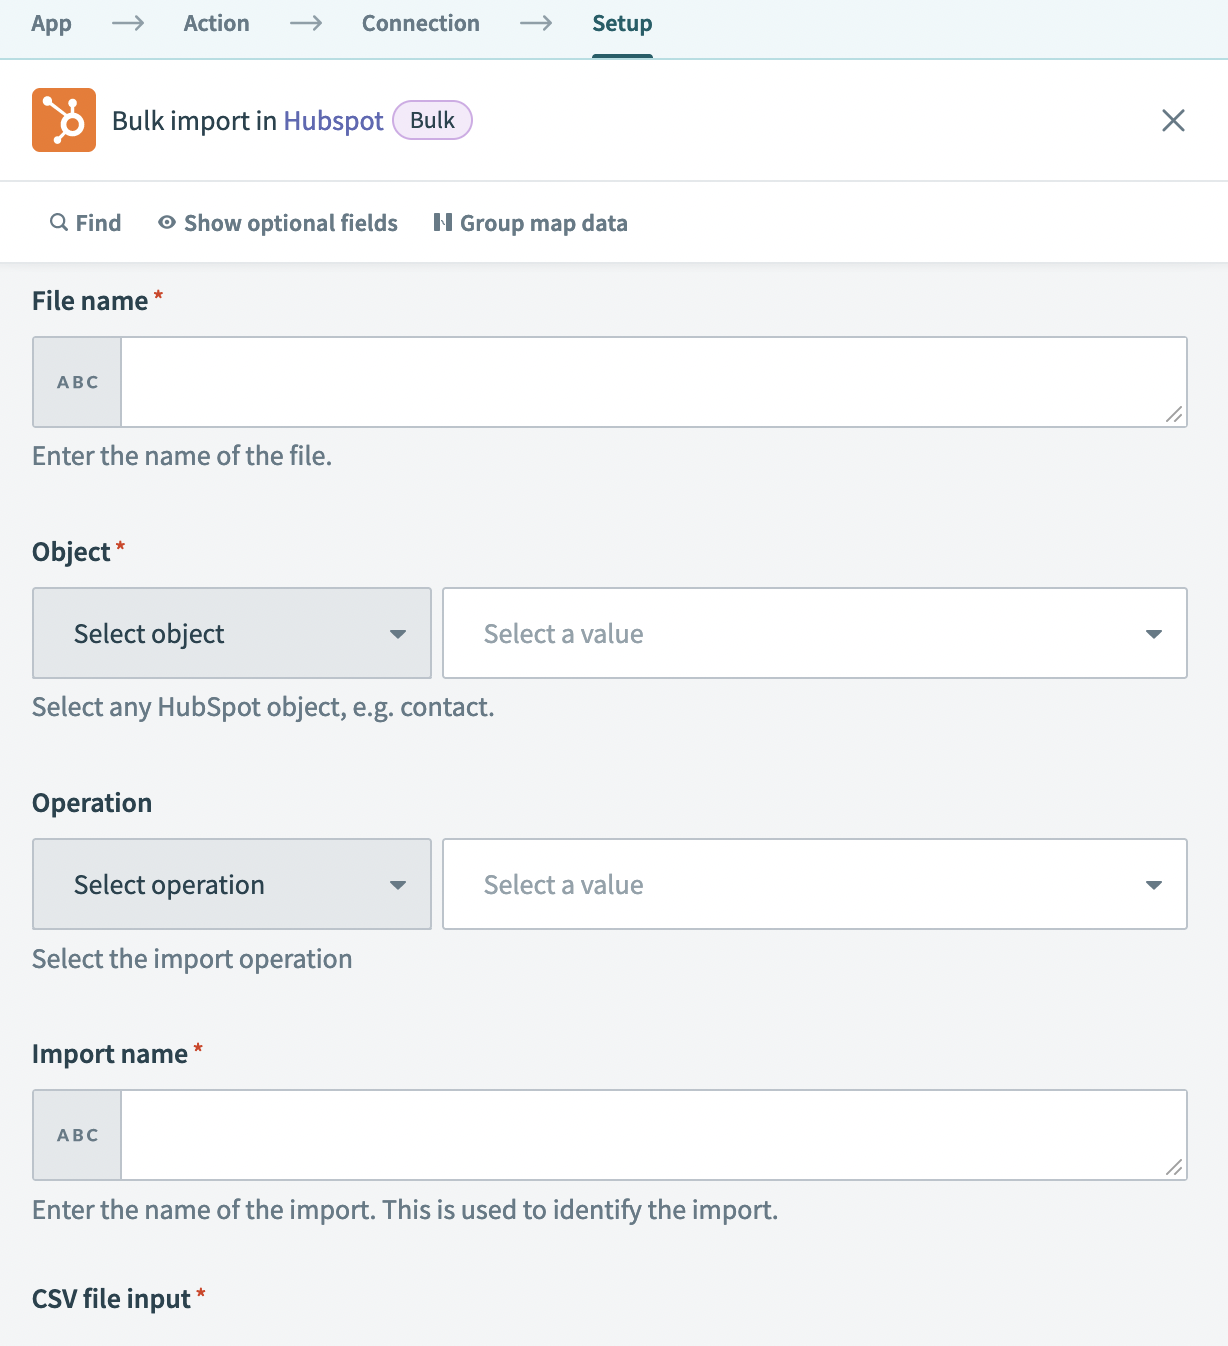This screenshot has width=1228, height=1346.
Task: Click the eye icon beside Show optional fields
Action: [x=165, y=222]
